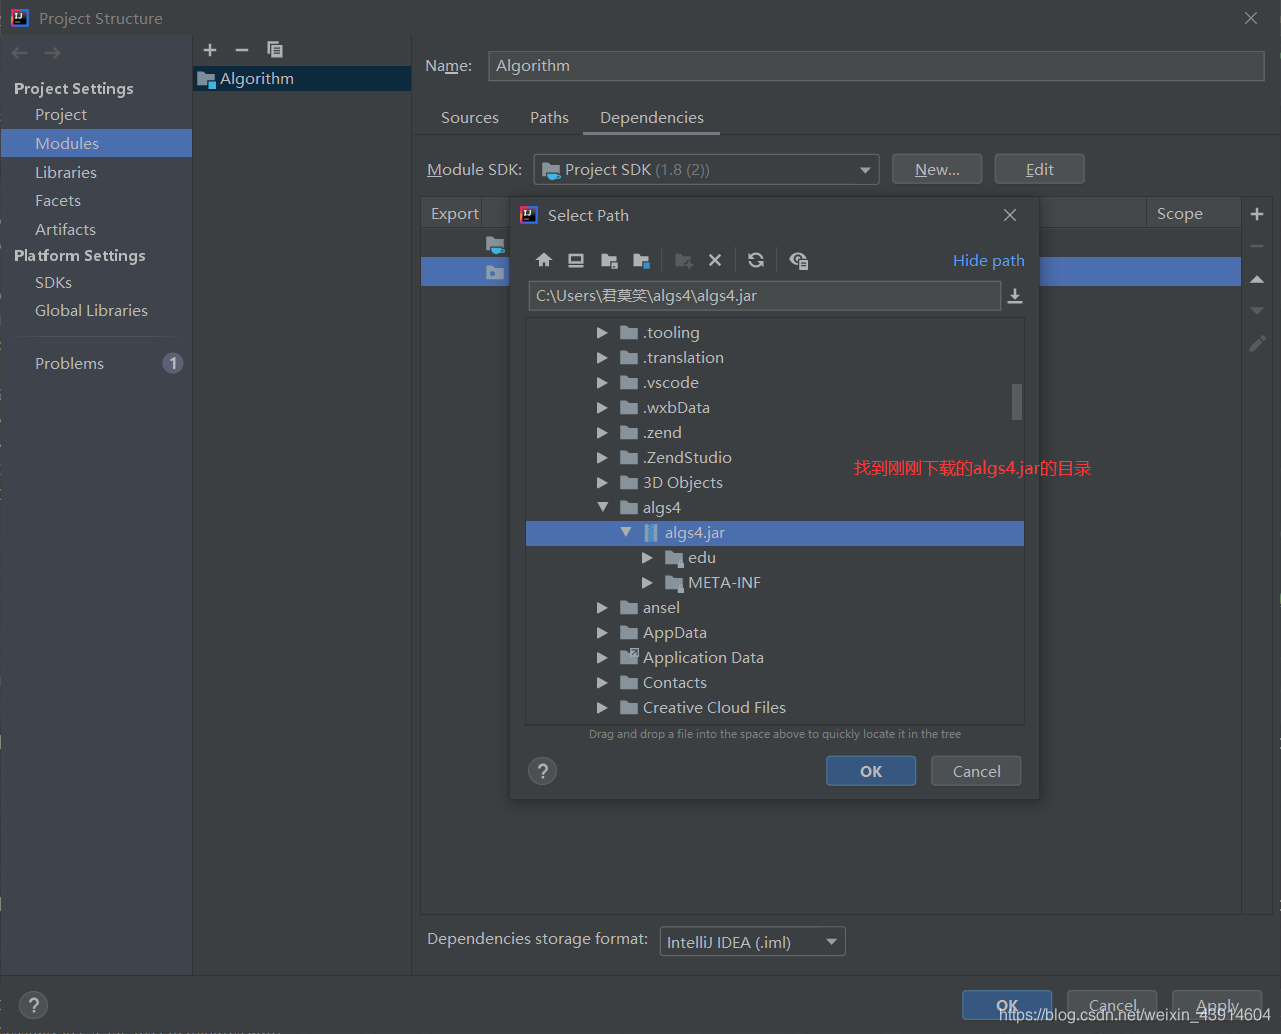Click the Module directory icon in Select Path
The height and width of the screenshot is (1034, 1281).
[x=641, y=260]
